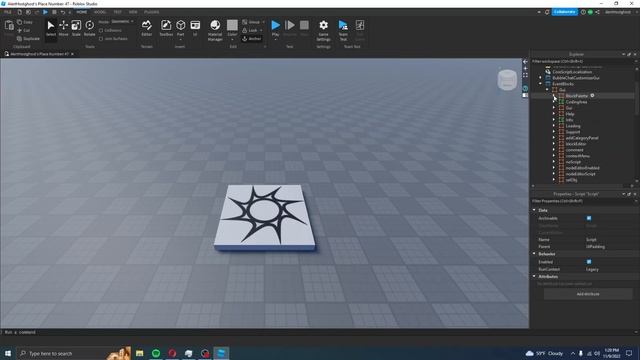Open the FILE menu
This screenshot has width=640, height=360.
click(8, 12)
